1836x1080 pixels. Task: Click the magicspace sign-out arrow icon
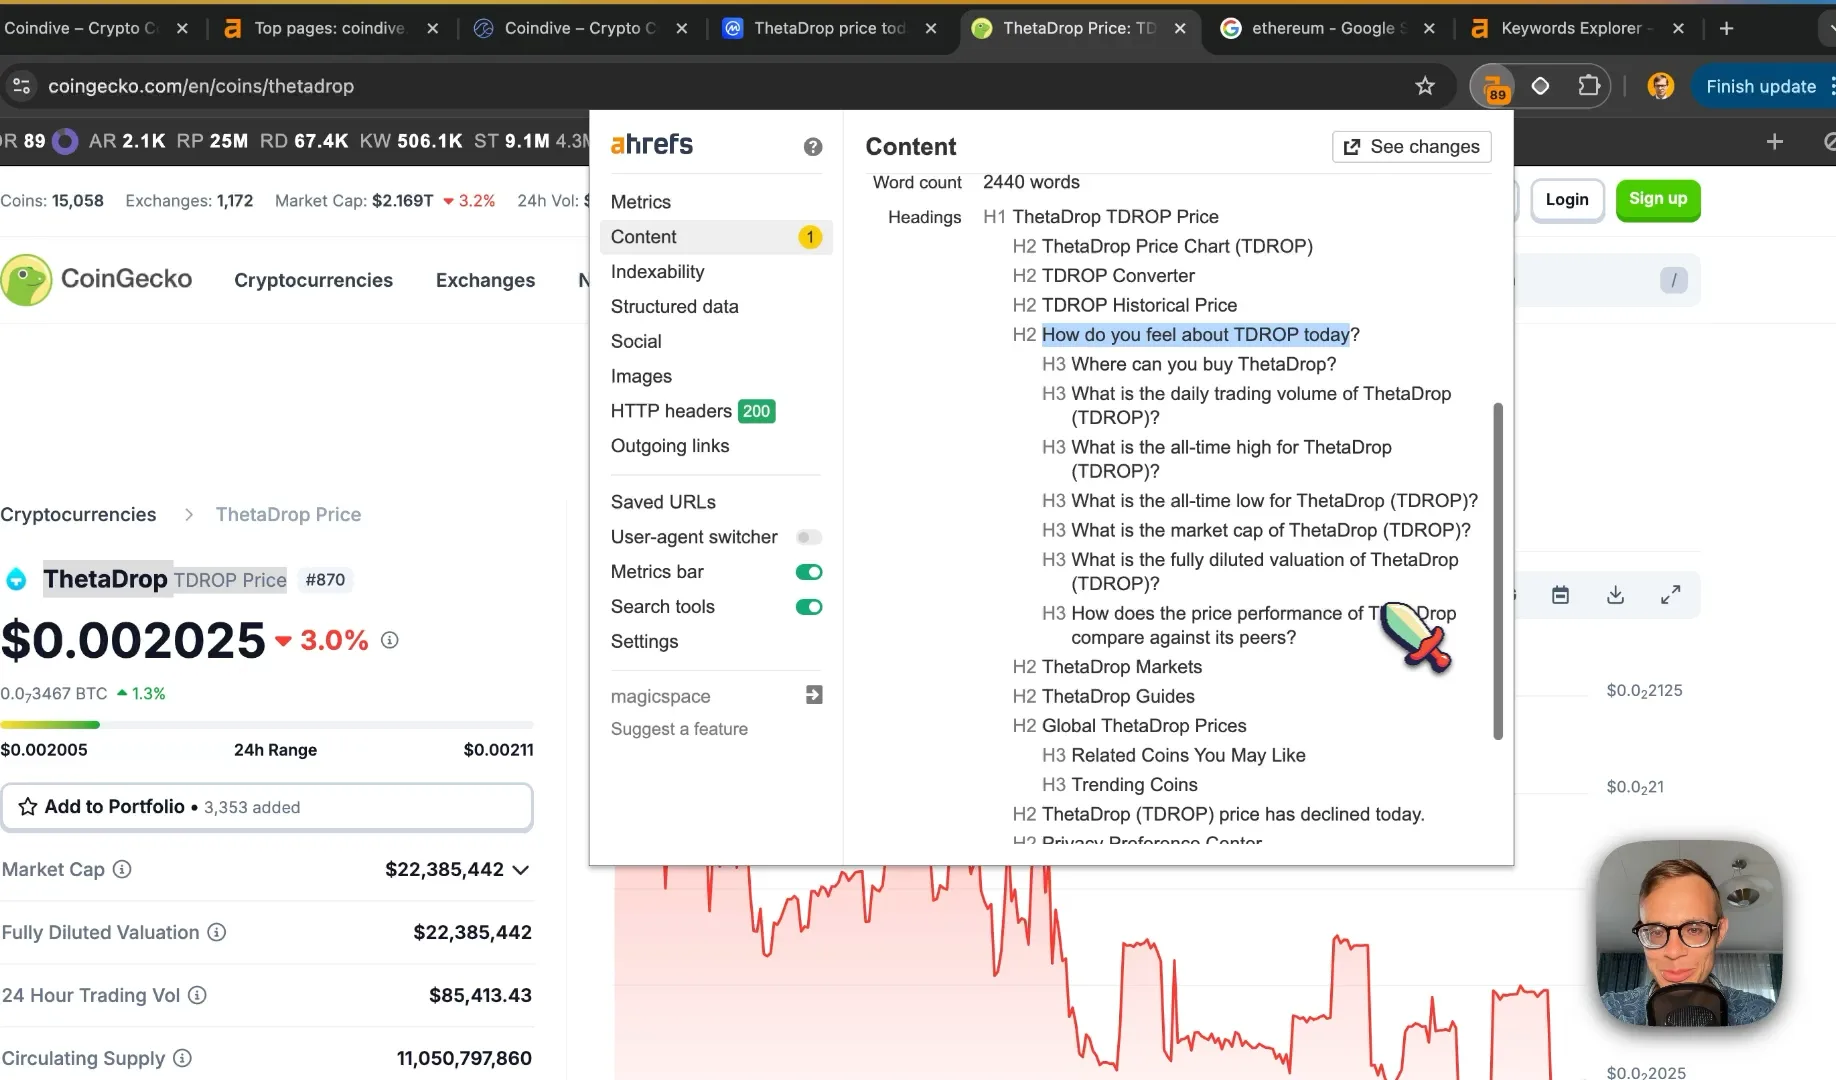(x=814, y=695)
